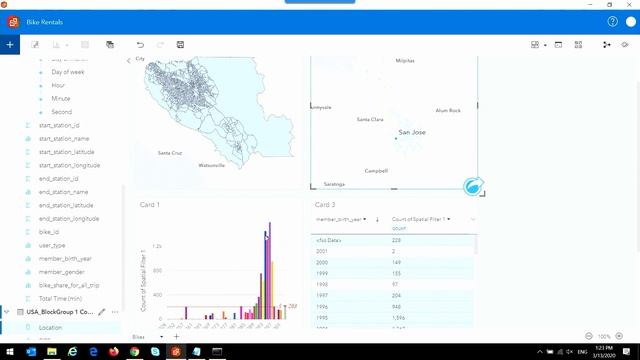Select the Minute subfield
Viewport: 640px width, 360px height.
point(61,98)
